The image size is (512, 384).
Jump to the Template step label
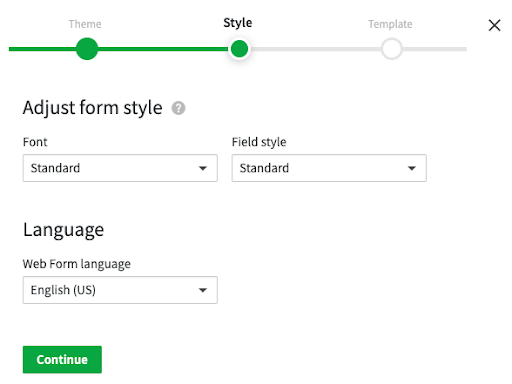tap(390, 24)
